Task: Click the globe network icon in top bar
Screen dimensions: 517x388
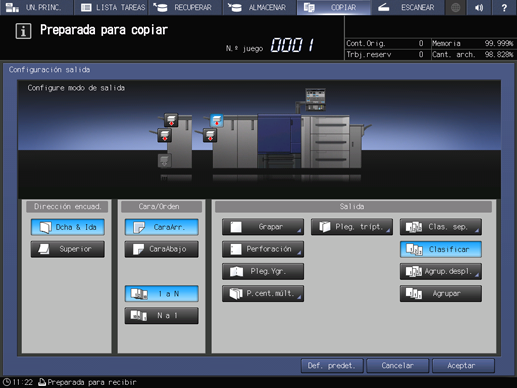Action: pyautogui.click(x=455, y=7)
